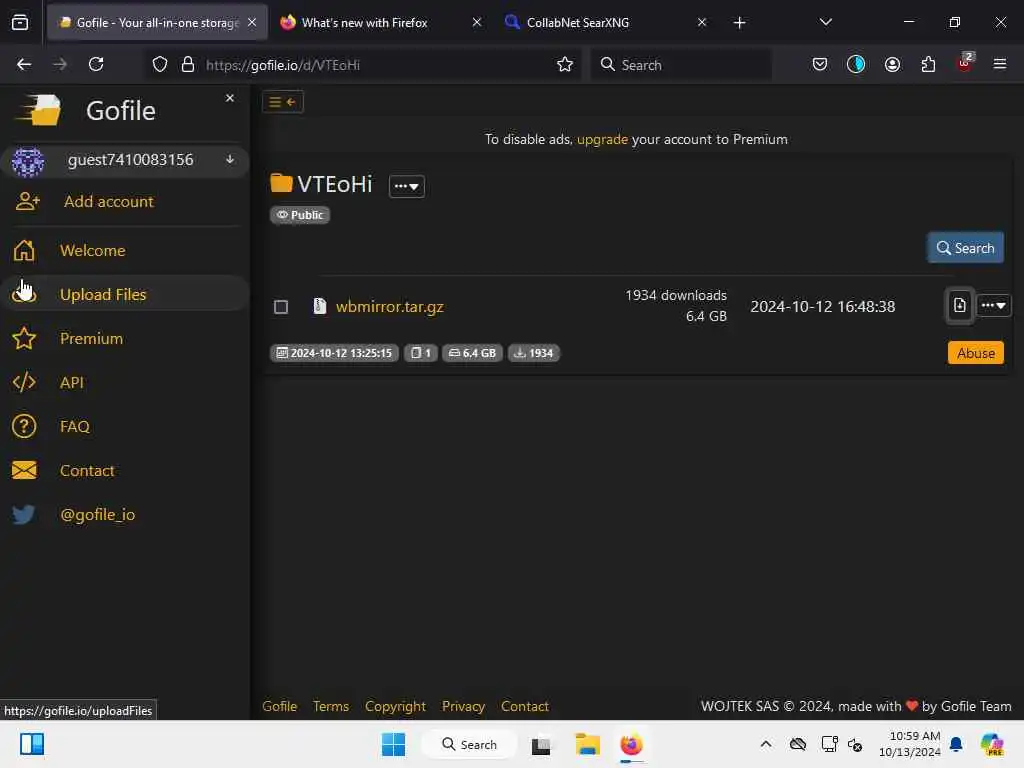Click the question mark icon beside FAQ
Screen dimensions: 1024x768
pos(24,426)
